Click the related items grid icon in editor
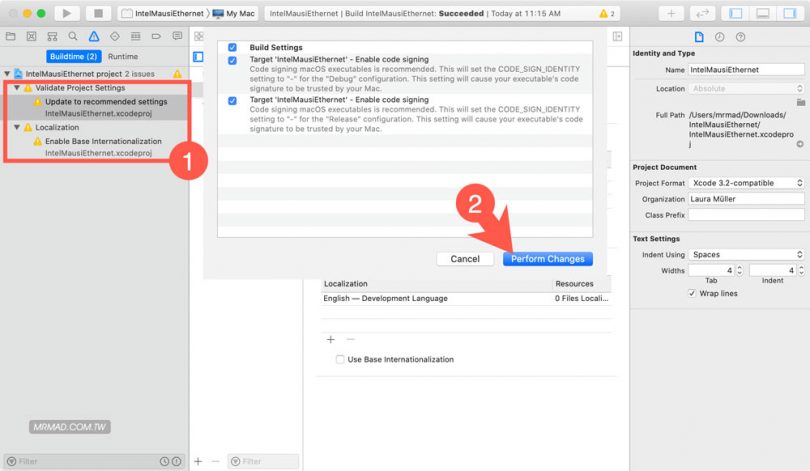The image size is (810, 471). point(198,36)
